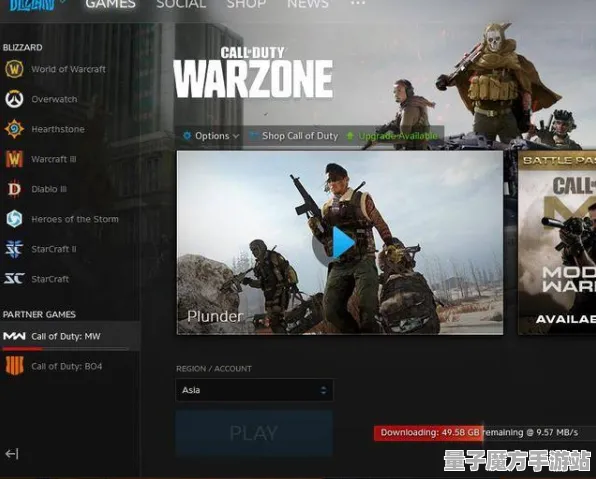The image size is (596, 479).
Task: Click the Call of Duty: MW icon
Action: pos(14,336)
